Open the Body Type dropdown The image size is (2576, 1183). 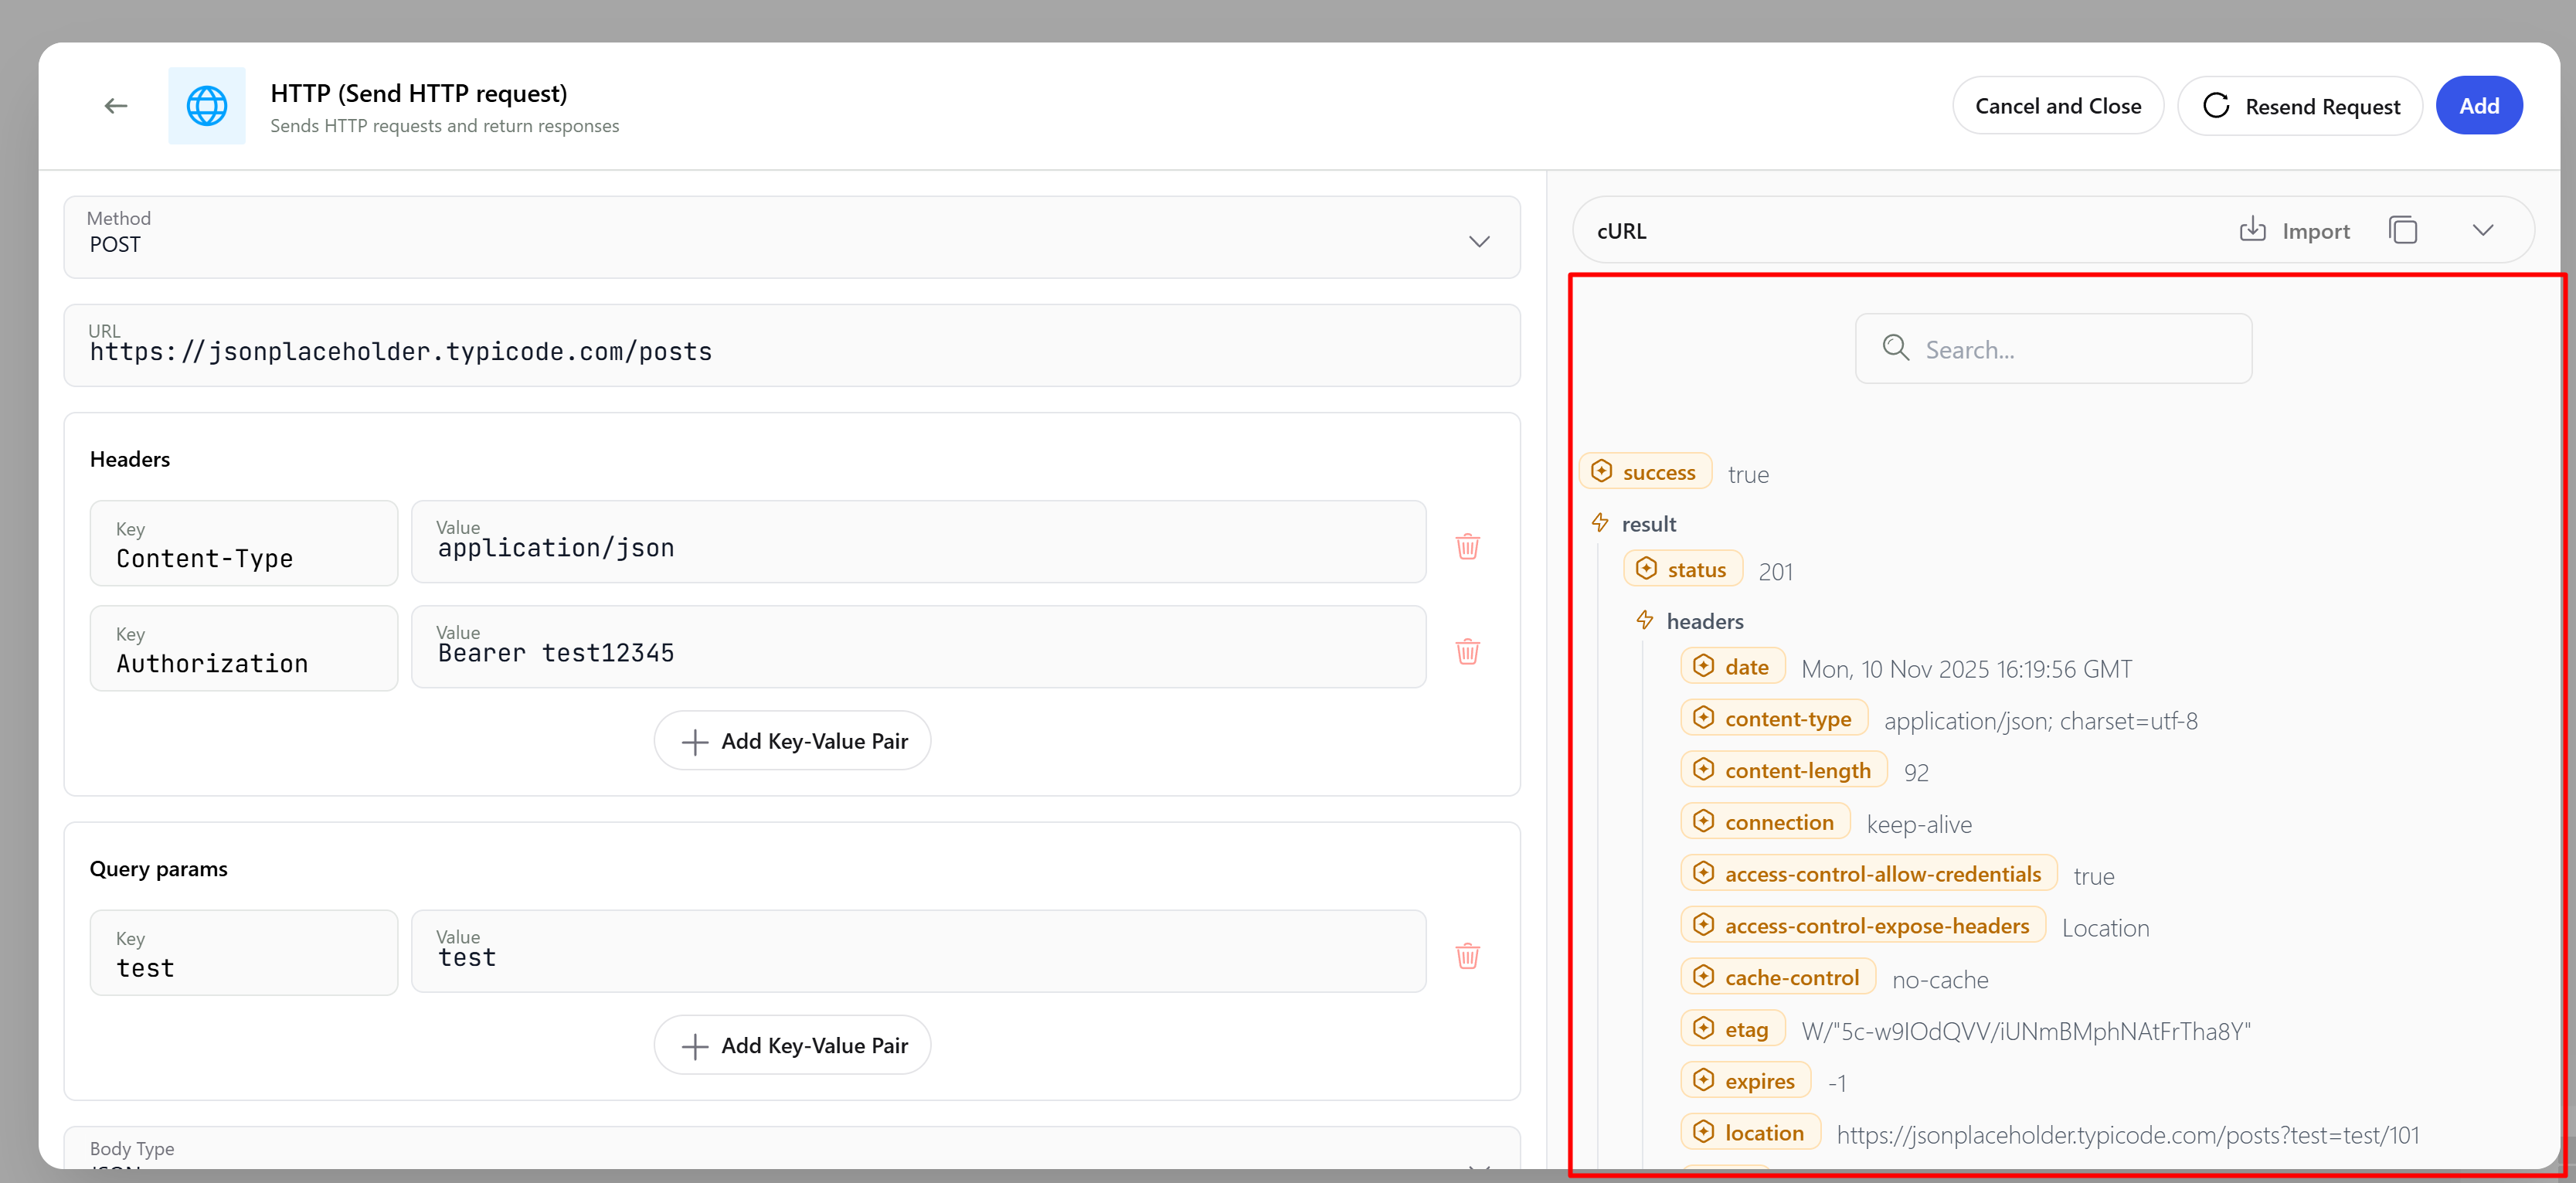1478,1166
